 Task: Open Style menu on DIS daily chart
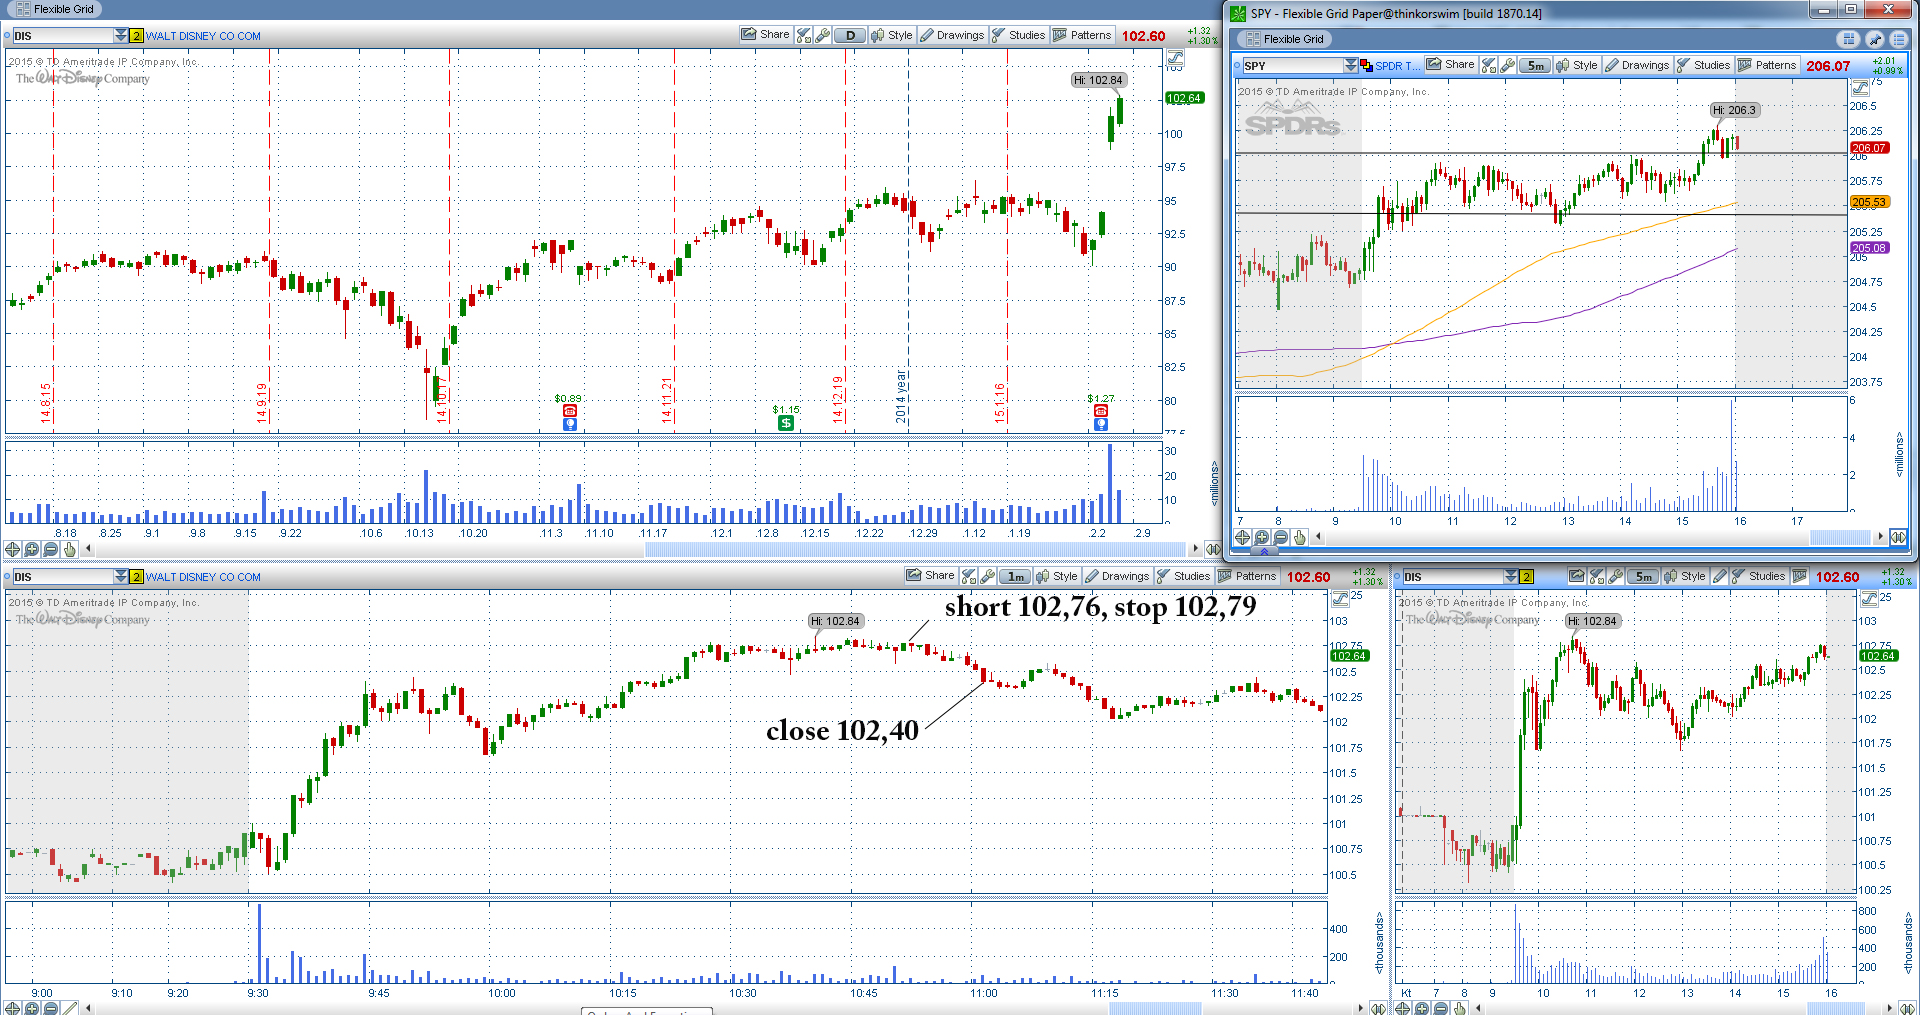(x=892, y=35)
